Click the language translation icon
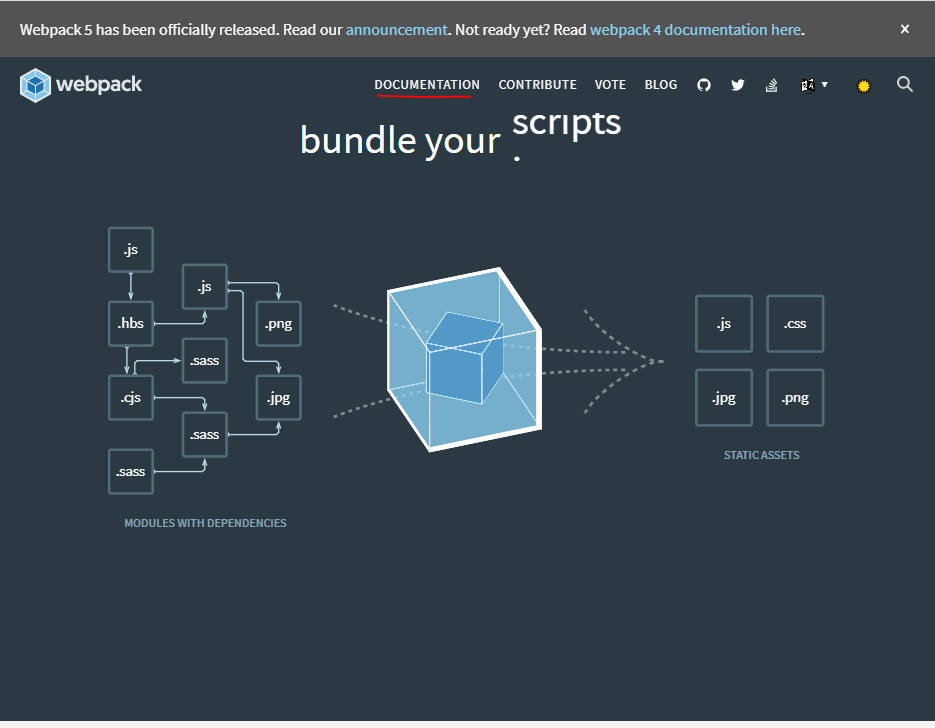Screen dimensions: 935x728 [807, 85]
